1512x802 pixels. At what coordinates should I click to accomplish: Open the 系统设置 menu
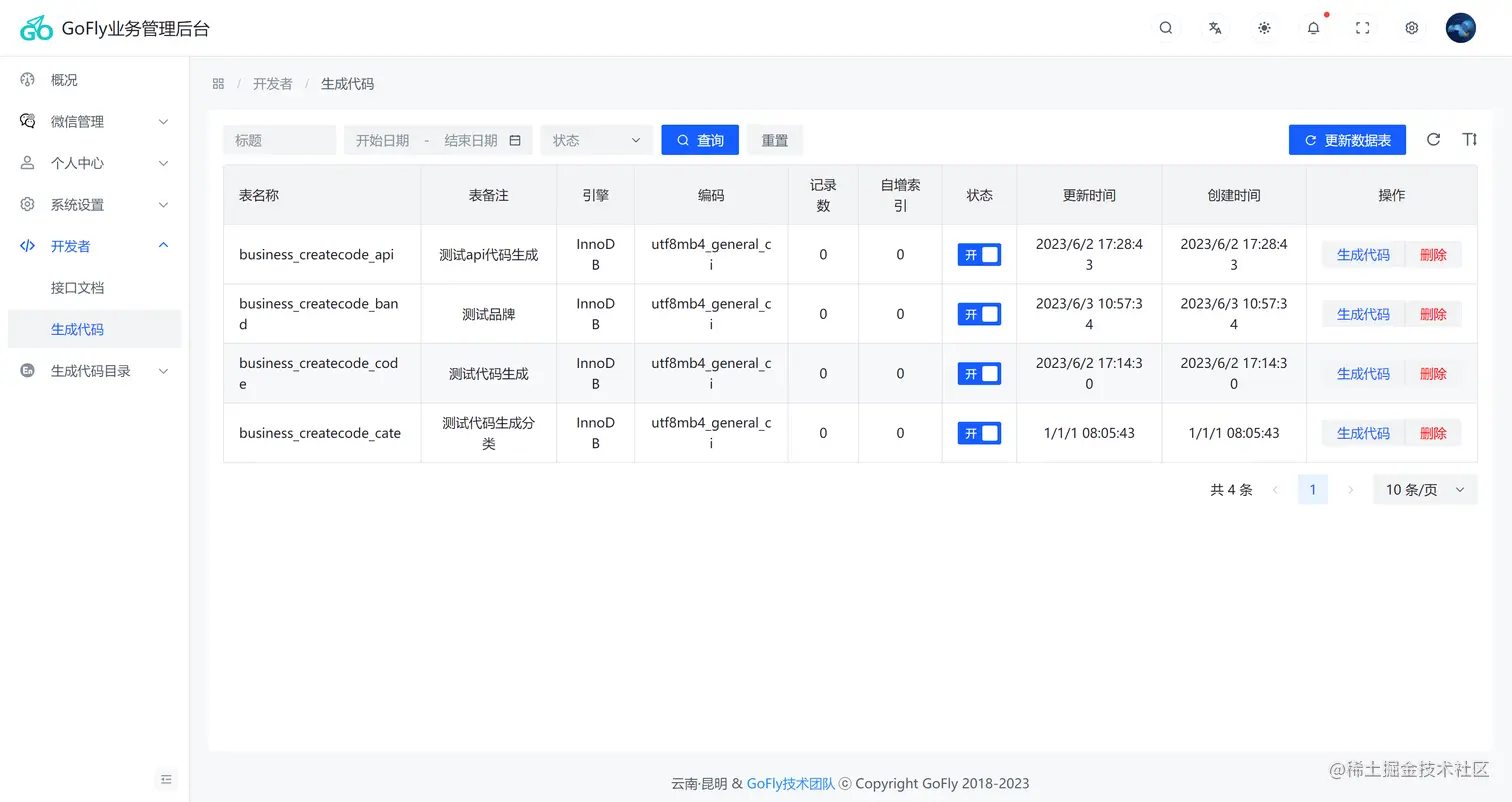95,205
